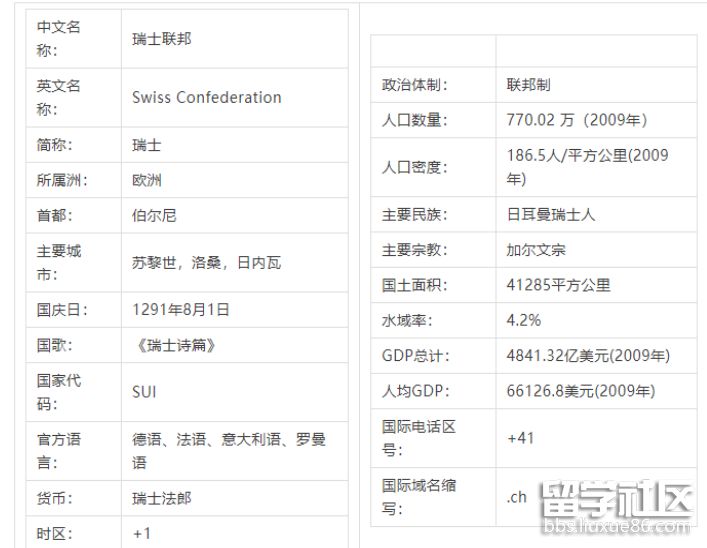Select the GDP total 4841.32亿美元 cell
The image size is (707, 548).
(x=588, y=355)
